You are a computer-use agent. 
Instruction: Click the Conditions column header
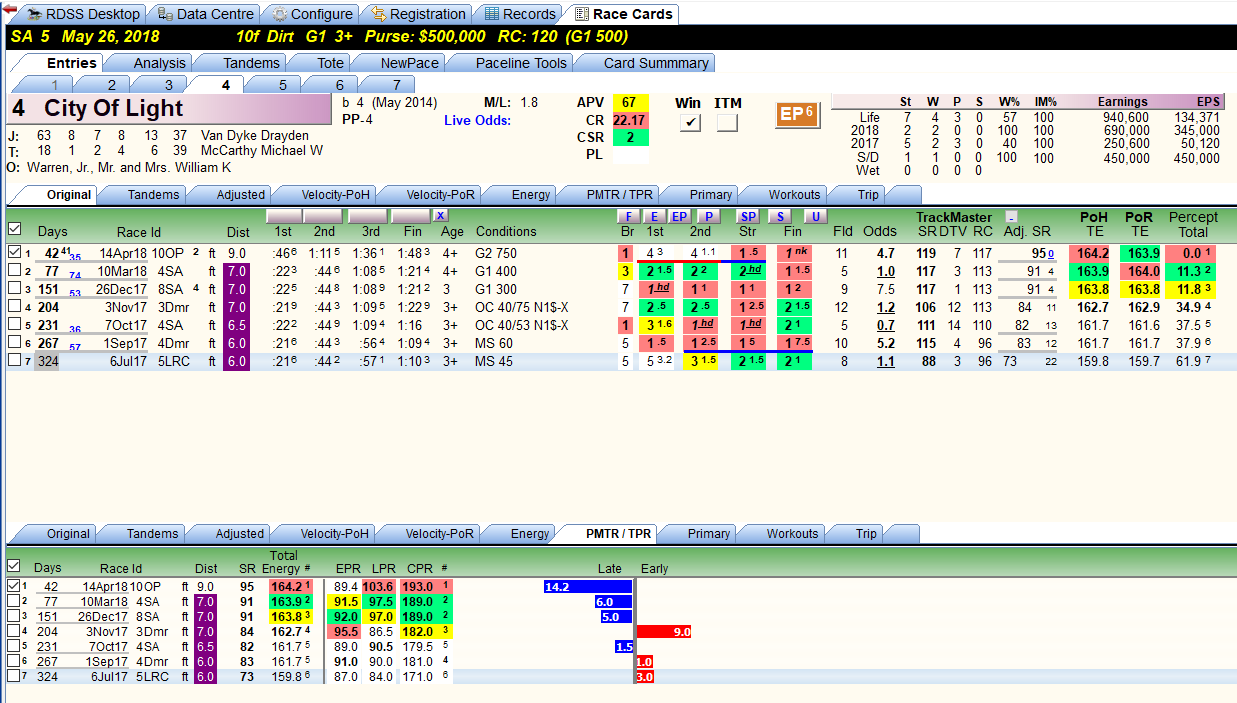click(506, 231)
